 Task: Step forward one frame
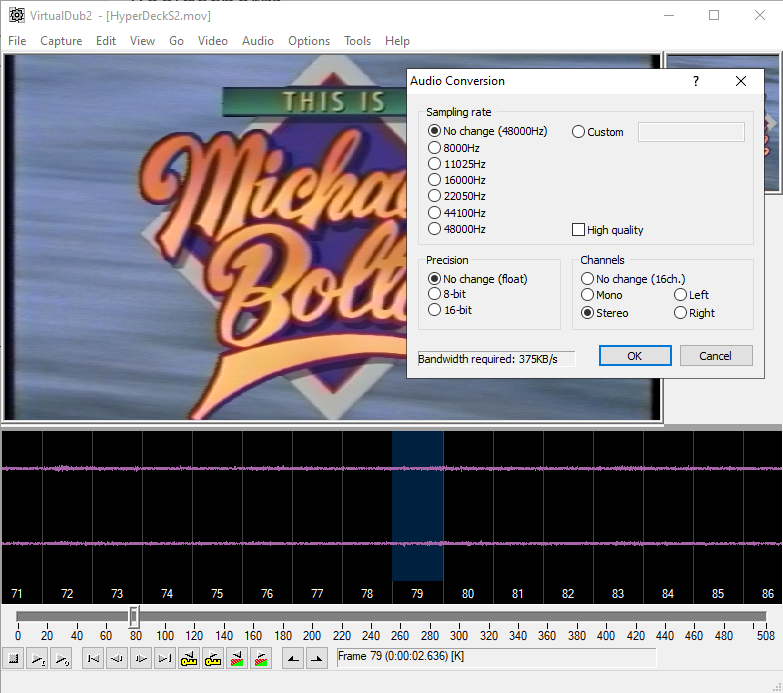click(141, 659)
